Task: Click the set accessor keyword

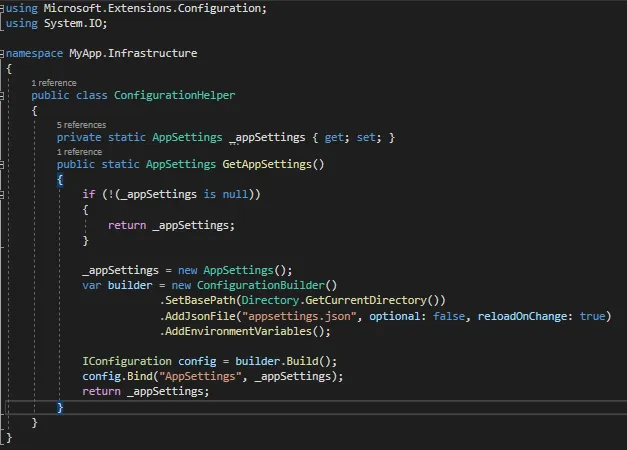Action: (366, 138)
